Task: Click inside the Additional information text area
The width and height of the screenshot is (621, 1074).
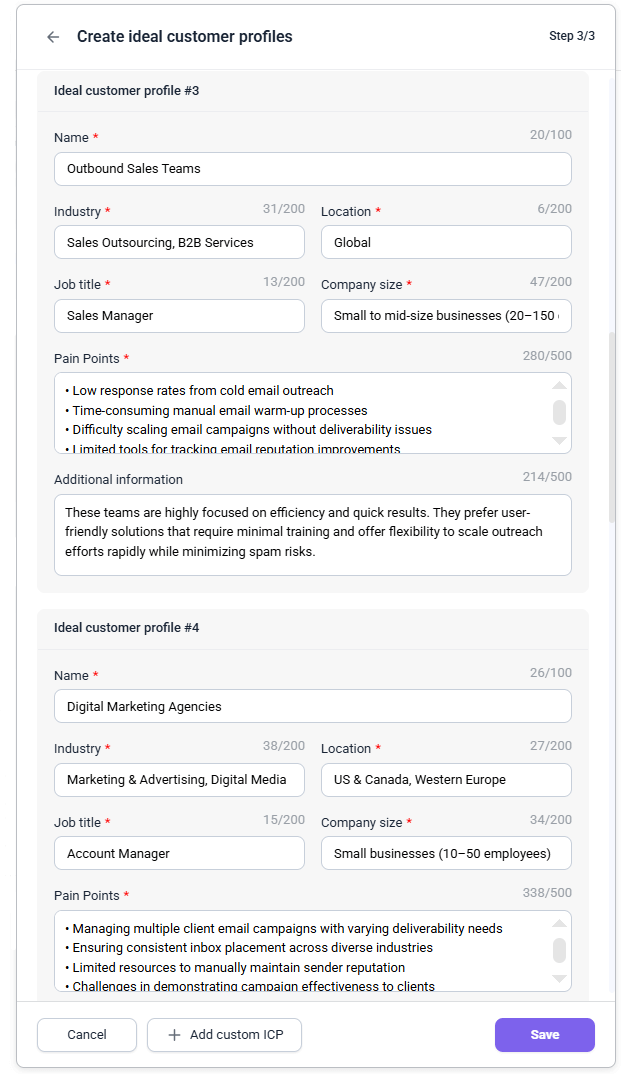Action: pos(312,534)
